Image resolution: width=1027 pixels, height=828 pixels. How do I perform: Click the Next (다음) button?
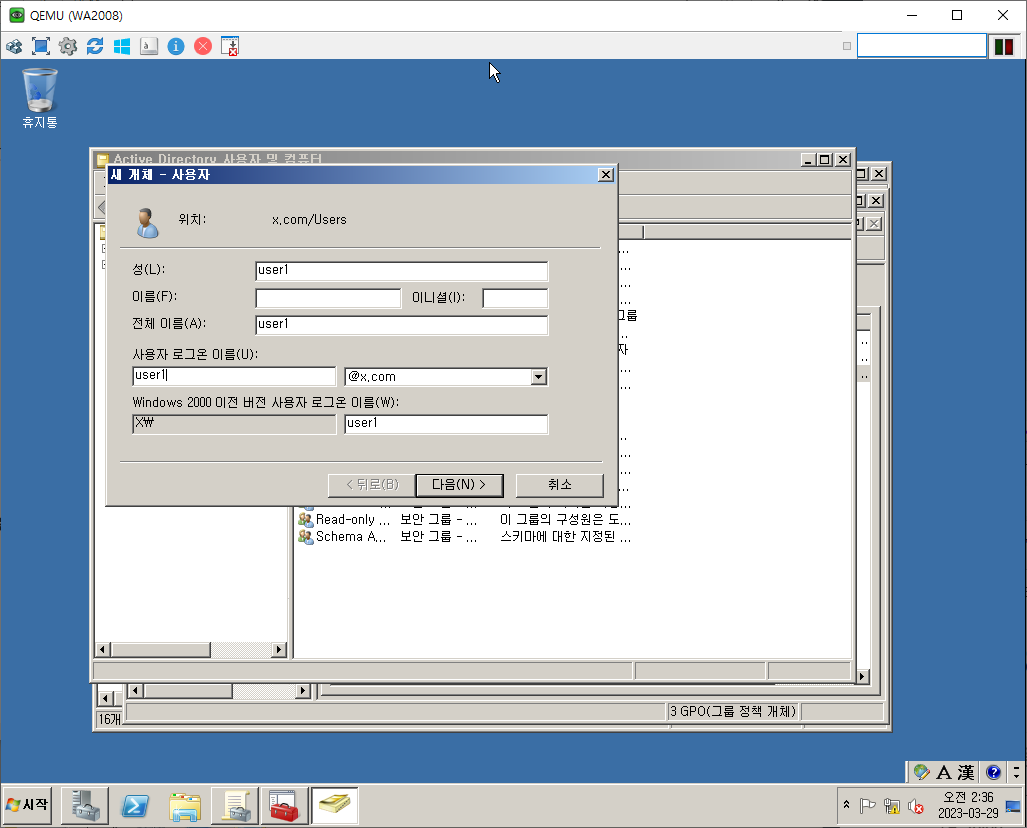click(x=459, y=485)
